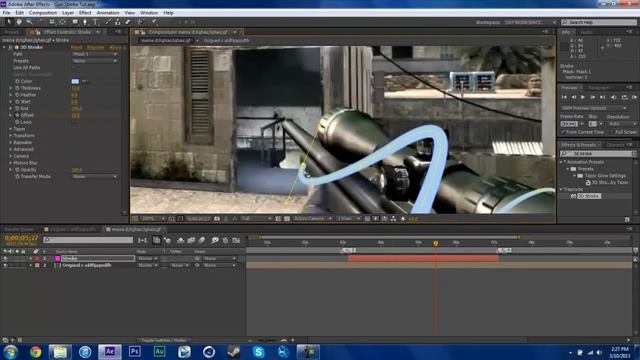Click the Brainstorm timeline icon

(x=215, y=240)
